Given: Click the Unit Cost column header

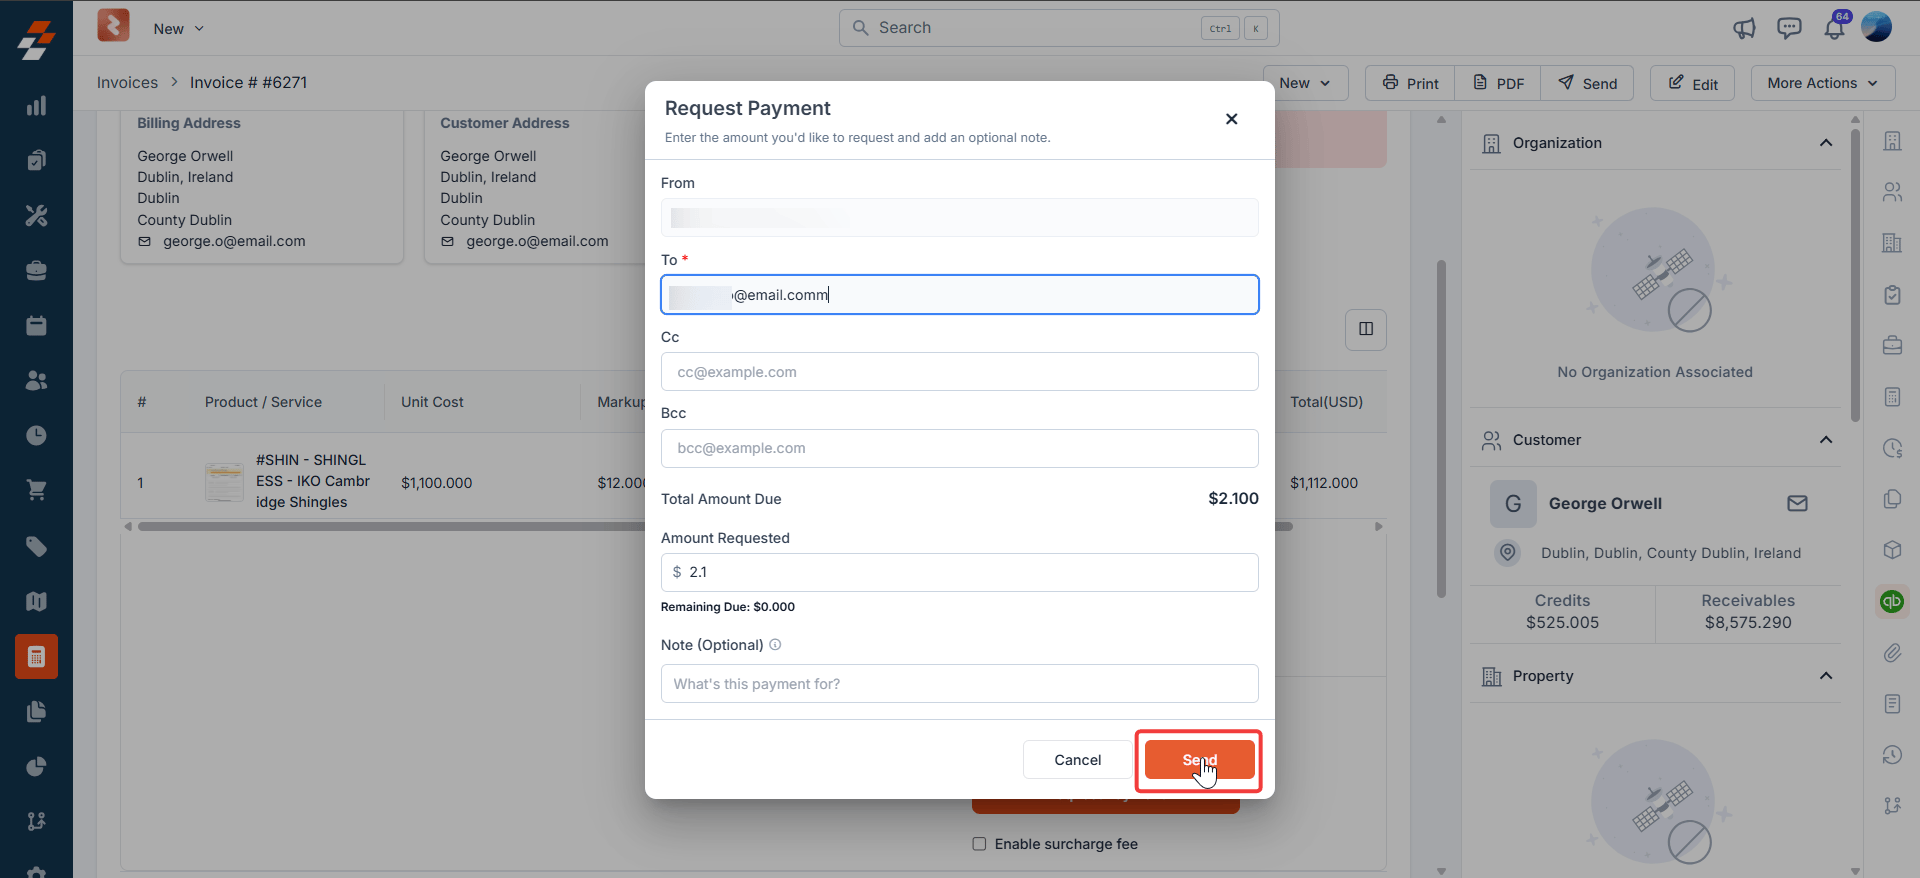Looking at the screenshot, I should click(432, 402).
